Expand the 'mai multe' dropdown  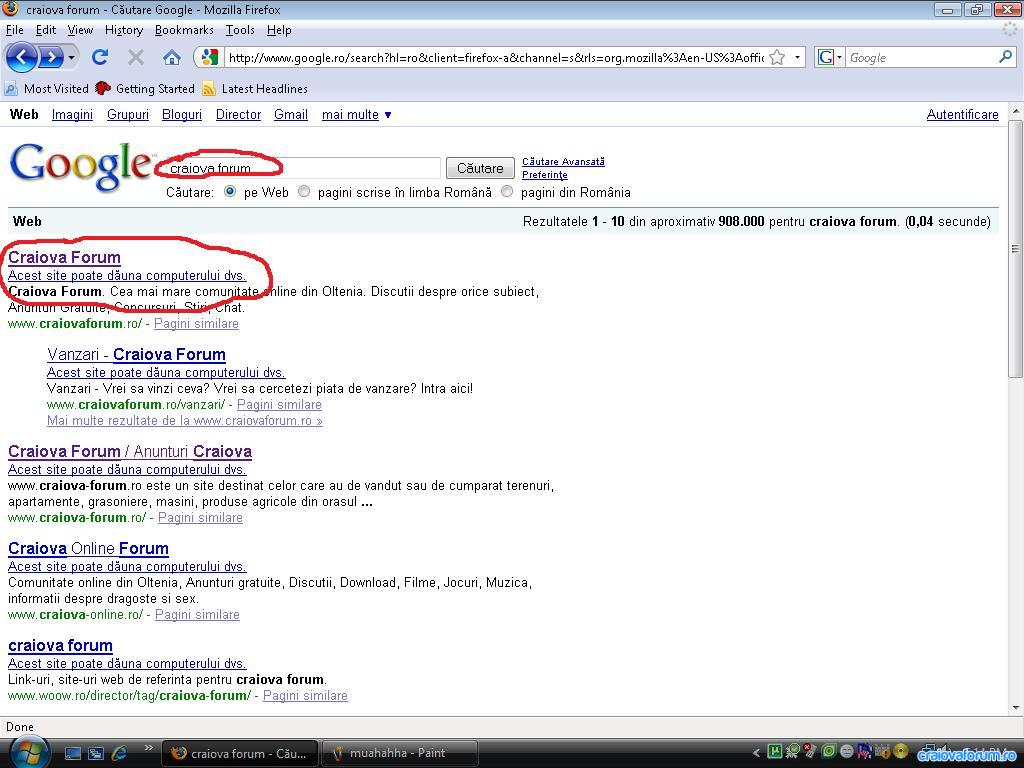pos(356,114)
